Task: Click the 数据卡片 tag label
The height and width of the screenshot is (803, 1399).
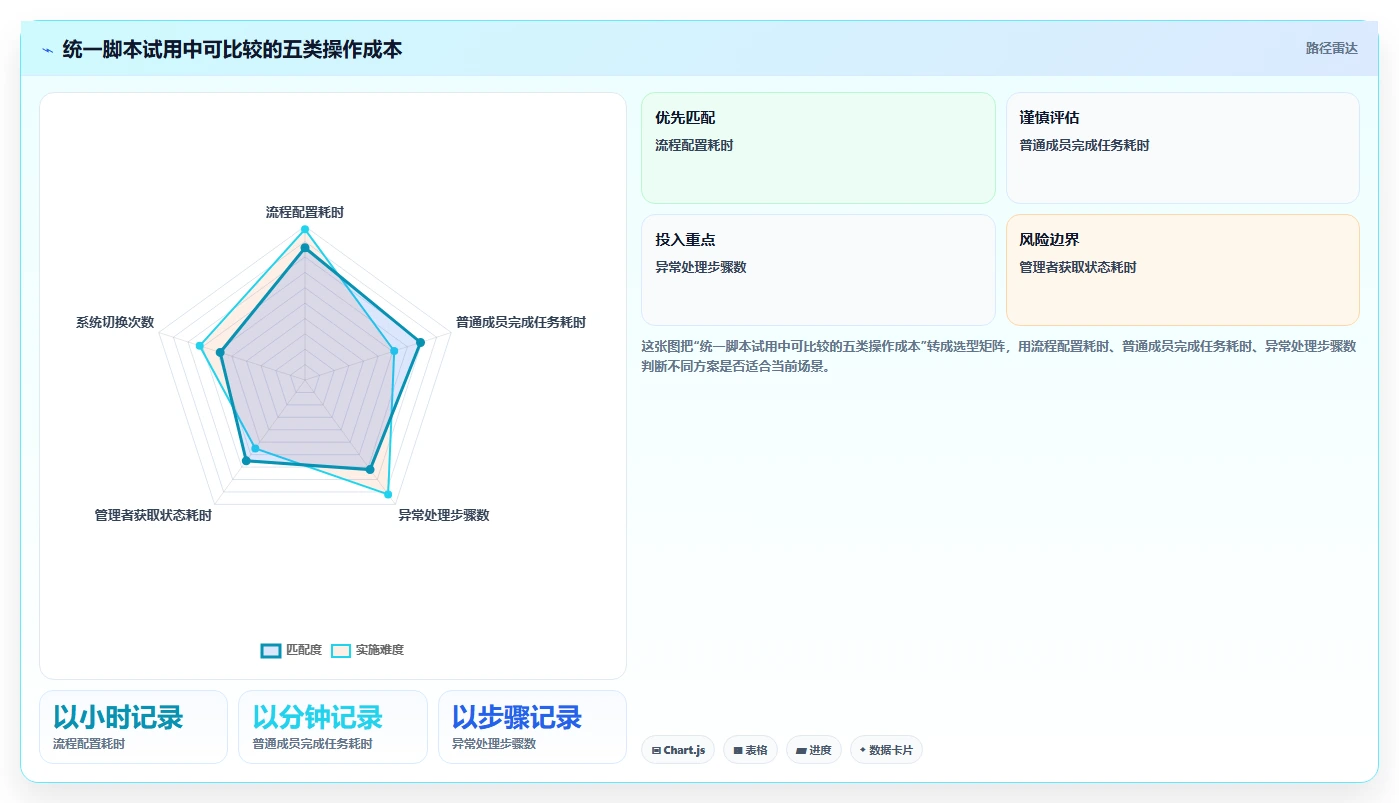Action: pyautogui.click(x=891, y=750)
